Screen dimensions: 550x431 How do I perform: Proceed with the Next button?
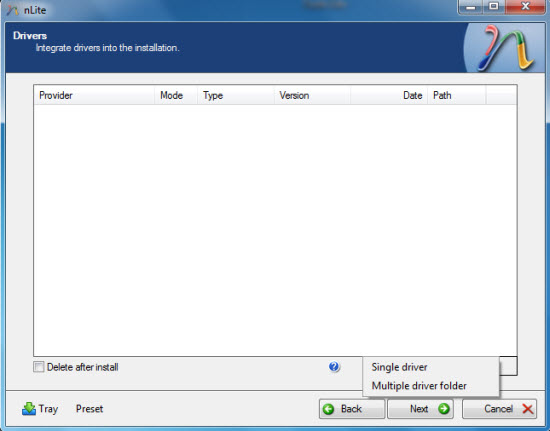click(x=420, y=409)
